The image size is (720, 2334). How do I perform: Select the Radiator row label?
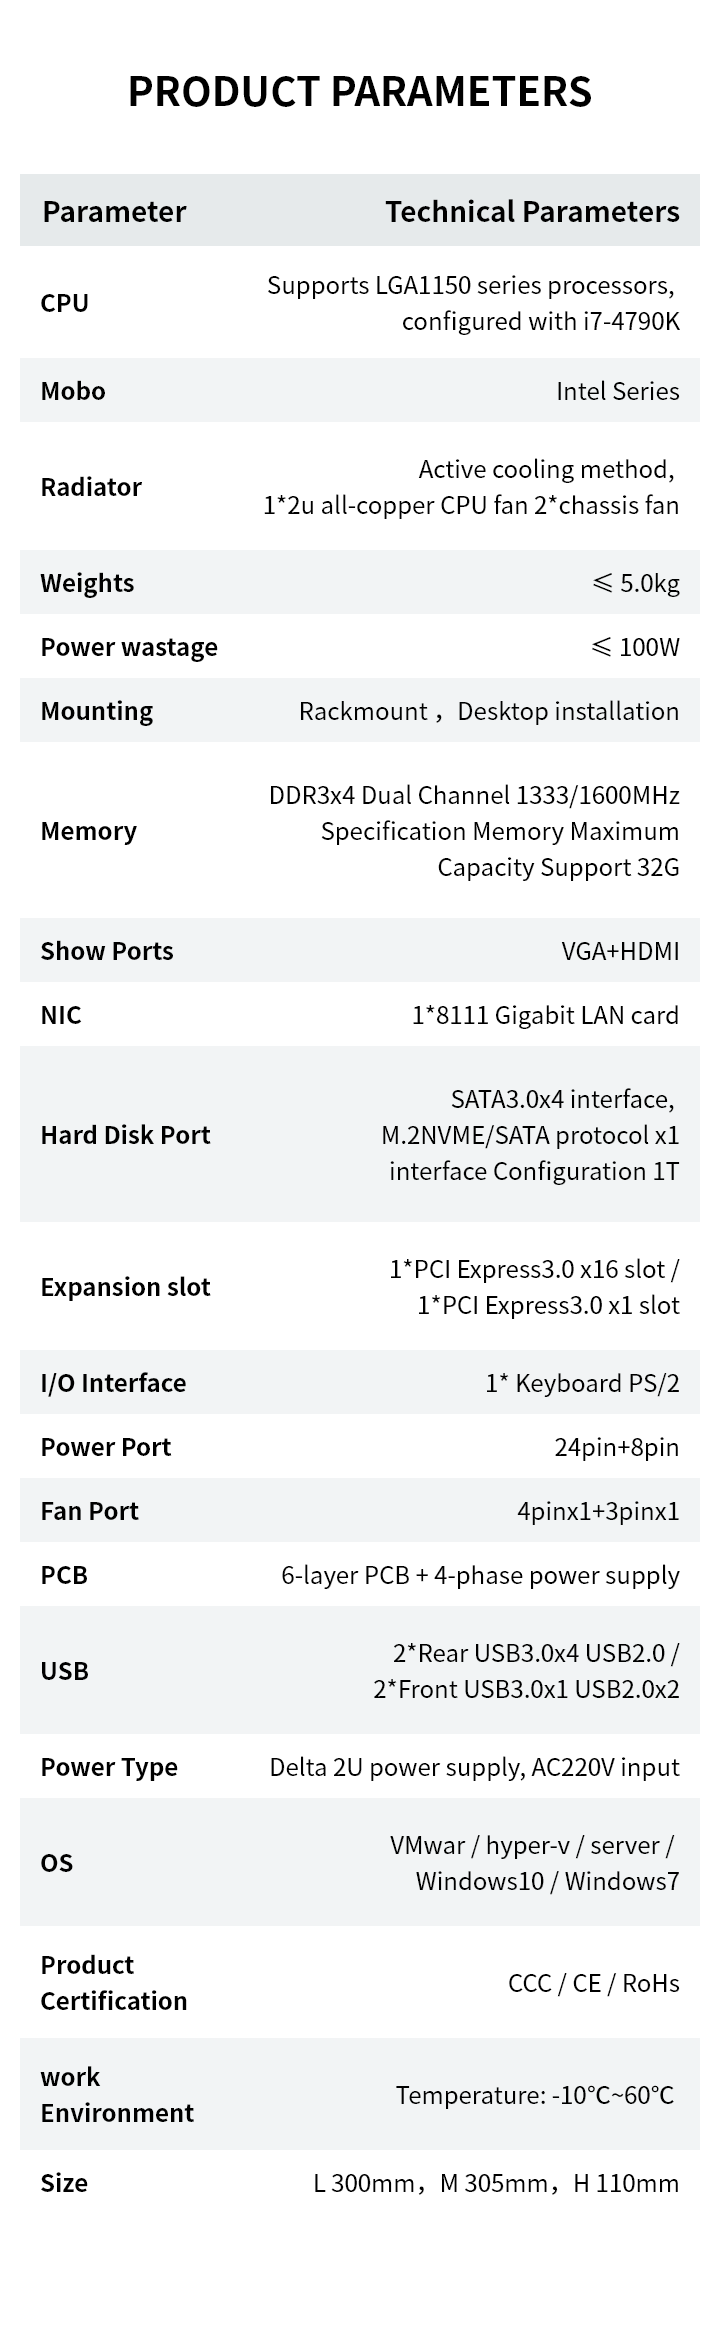[91, 487]
